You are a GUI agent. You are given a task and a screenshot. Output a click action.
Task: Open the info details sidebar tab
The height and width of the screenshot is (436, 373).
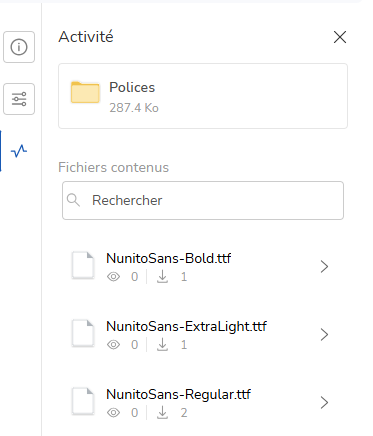(19, 47)
